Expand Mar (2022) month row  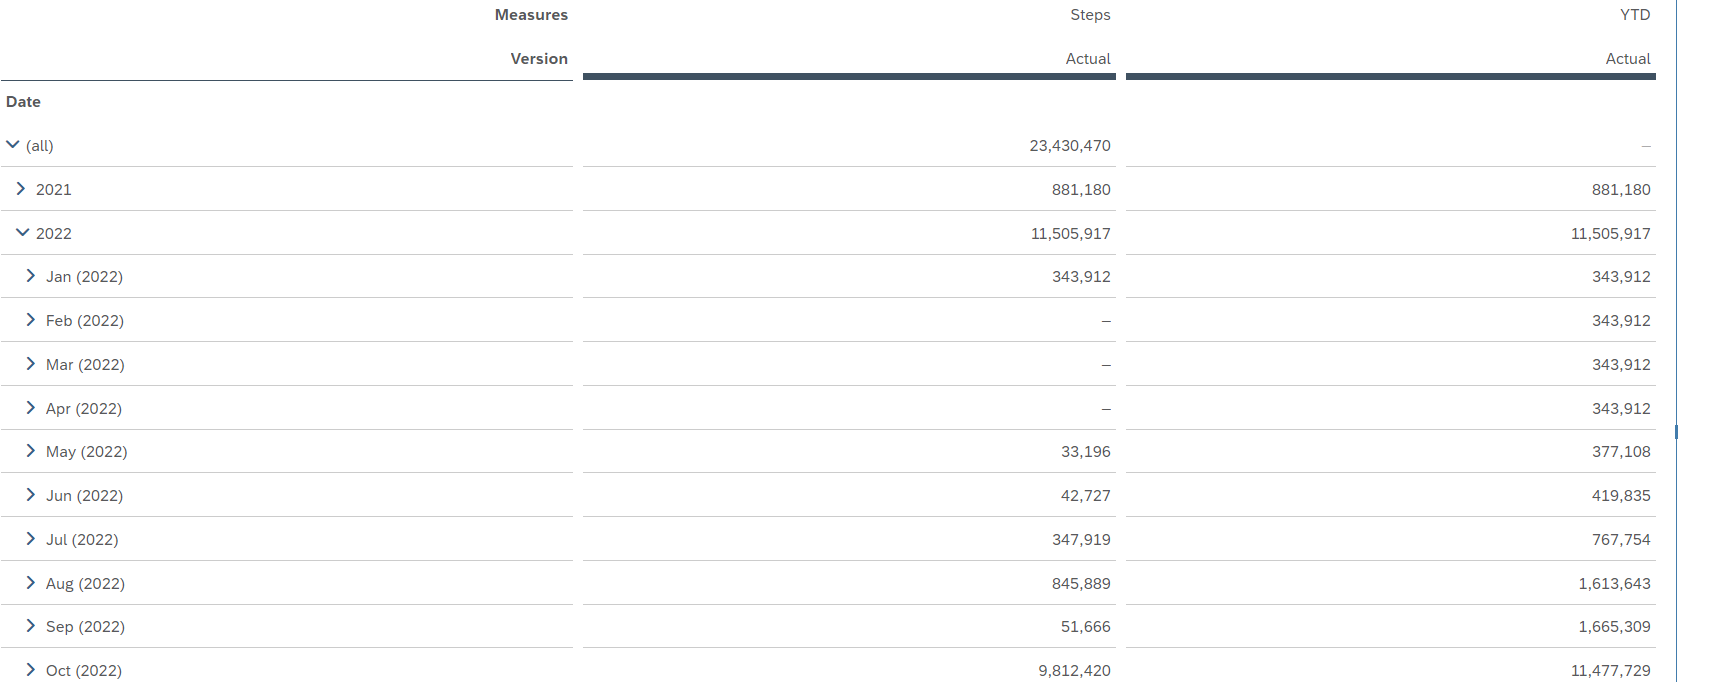pos(31,364)
